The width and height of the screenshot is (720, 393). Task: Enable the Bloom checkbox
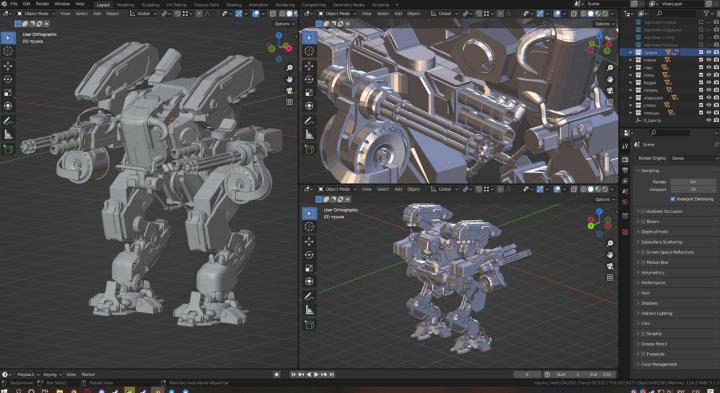643,221
